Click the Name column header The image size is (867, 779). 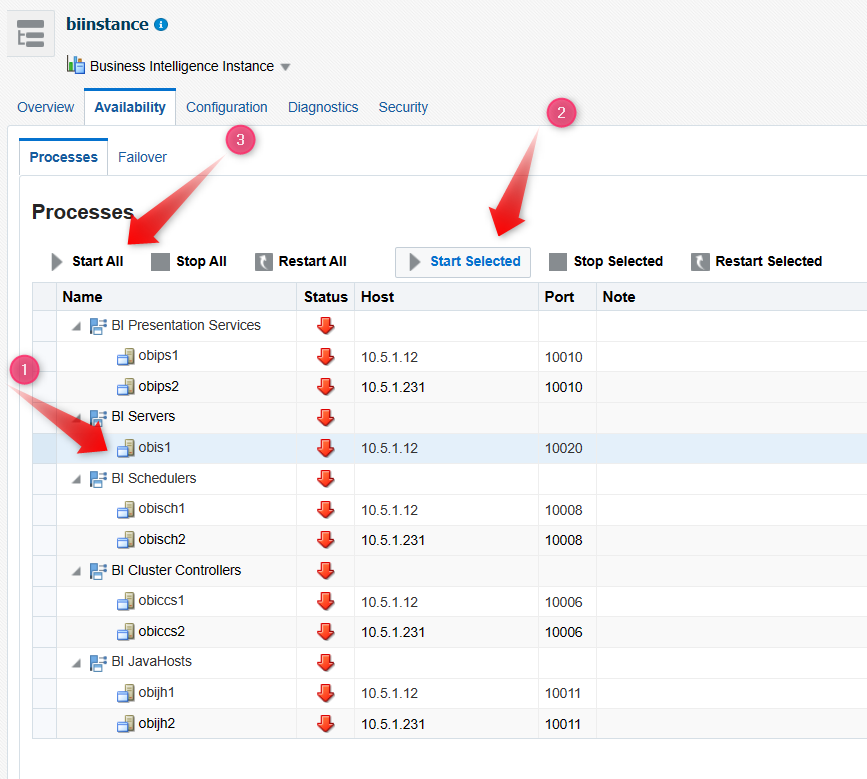pos(176,297)
